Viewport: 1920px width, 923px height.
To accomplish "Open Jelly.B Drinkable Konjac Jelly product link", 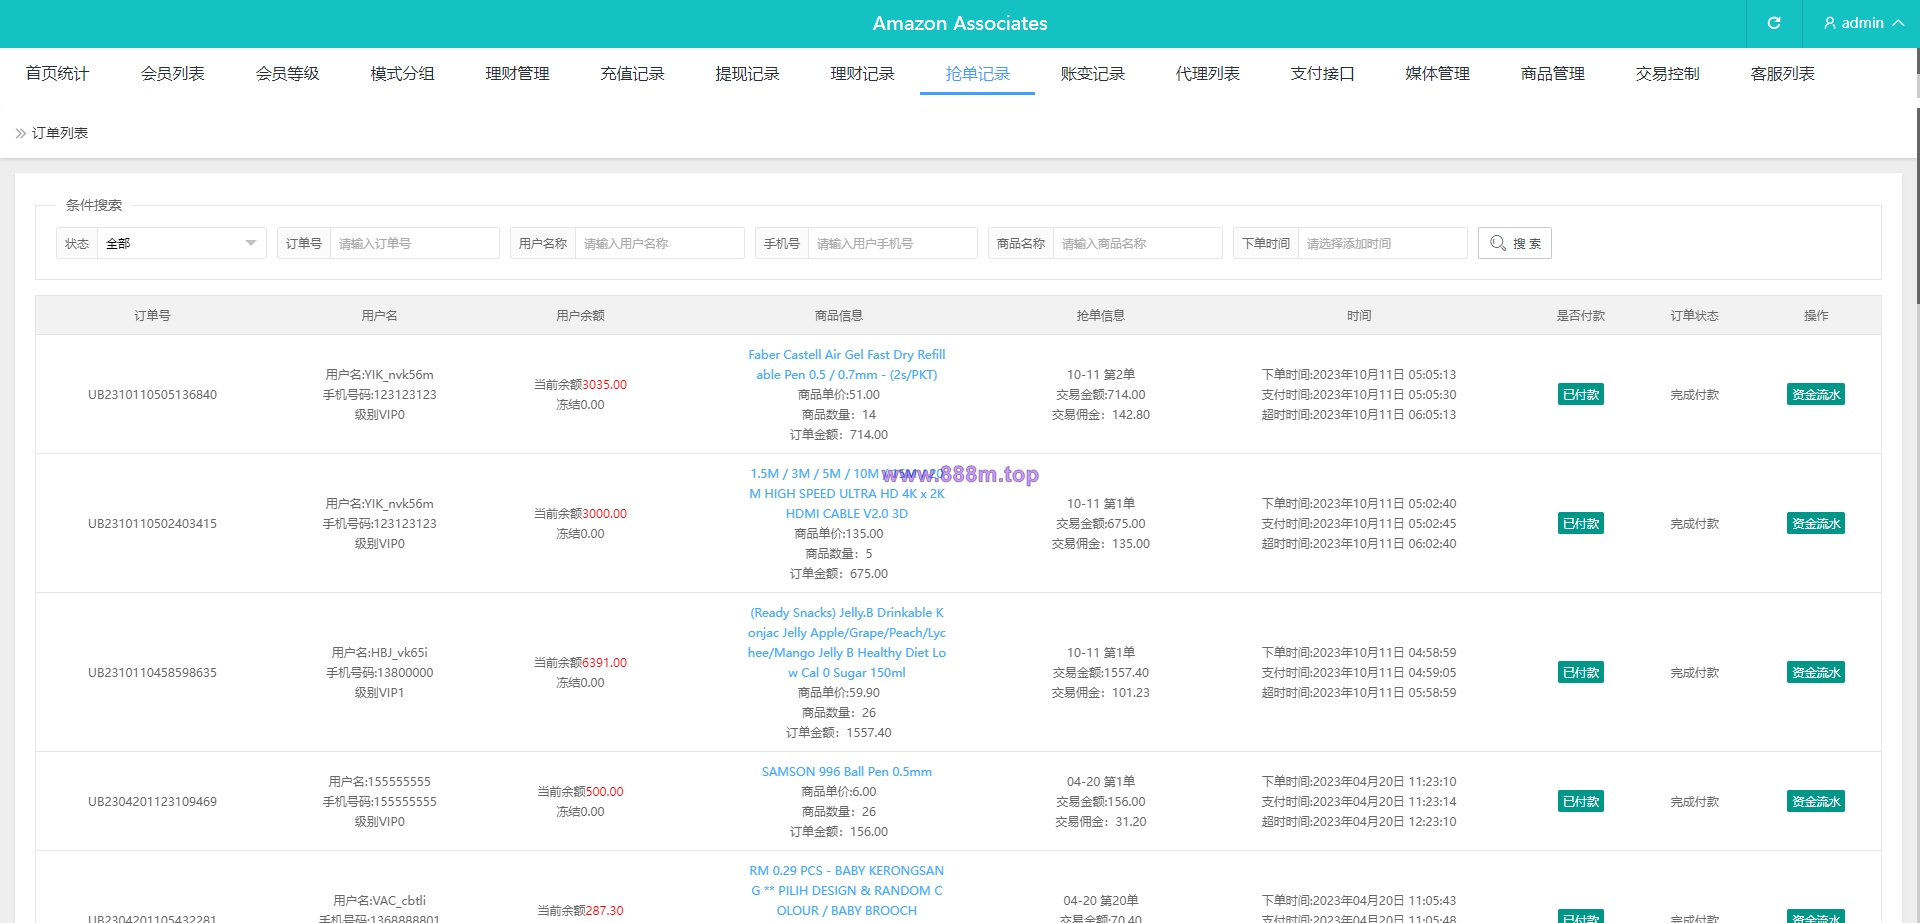I will coord(846,643).
